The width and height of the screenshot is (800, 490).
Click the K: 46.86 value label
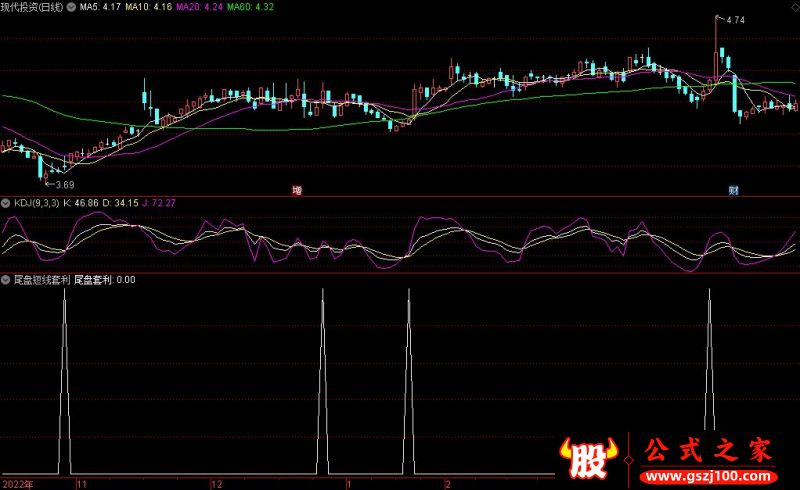pyautogui.click(x=82, y=203)
